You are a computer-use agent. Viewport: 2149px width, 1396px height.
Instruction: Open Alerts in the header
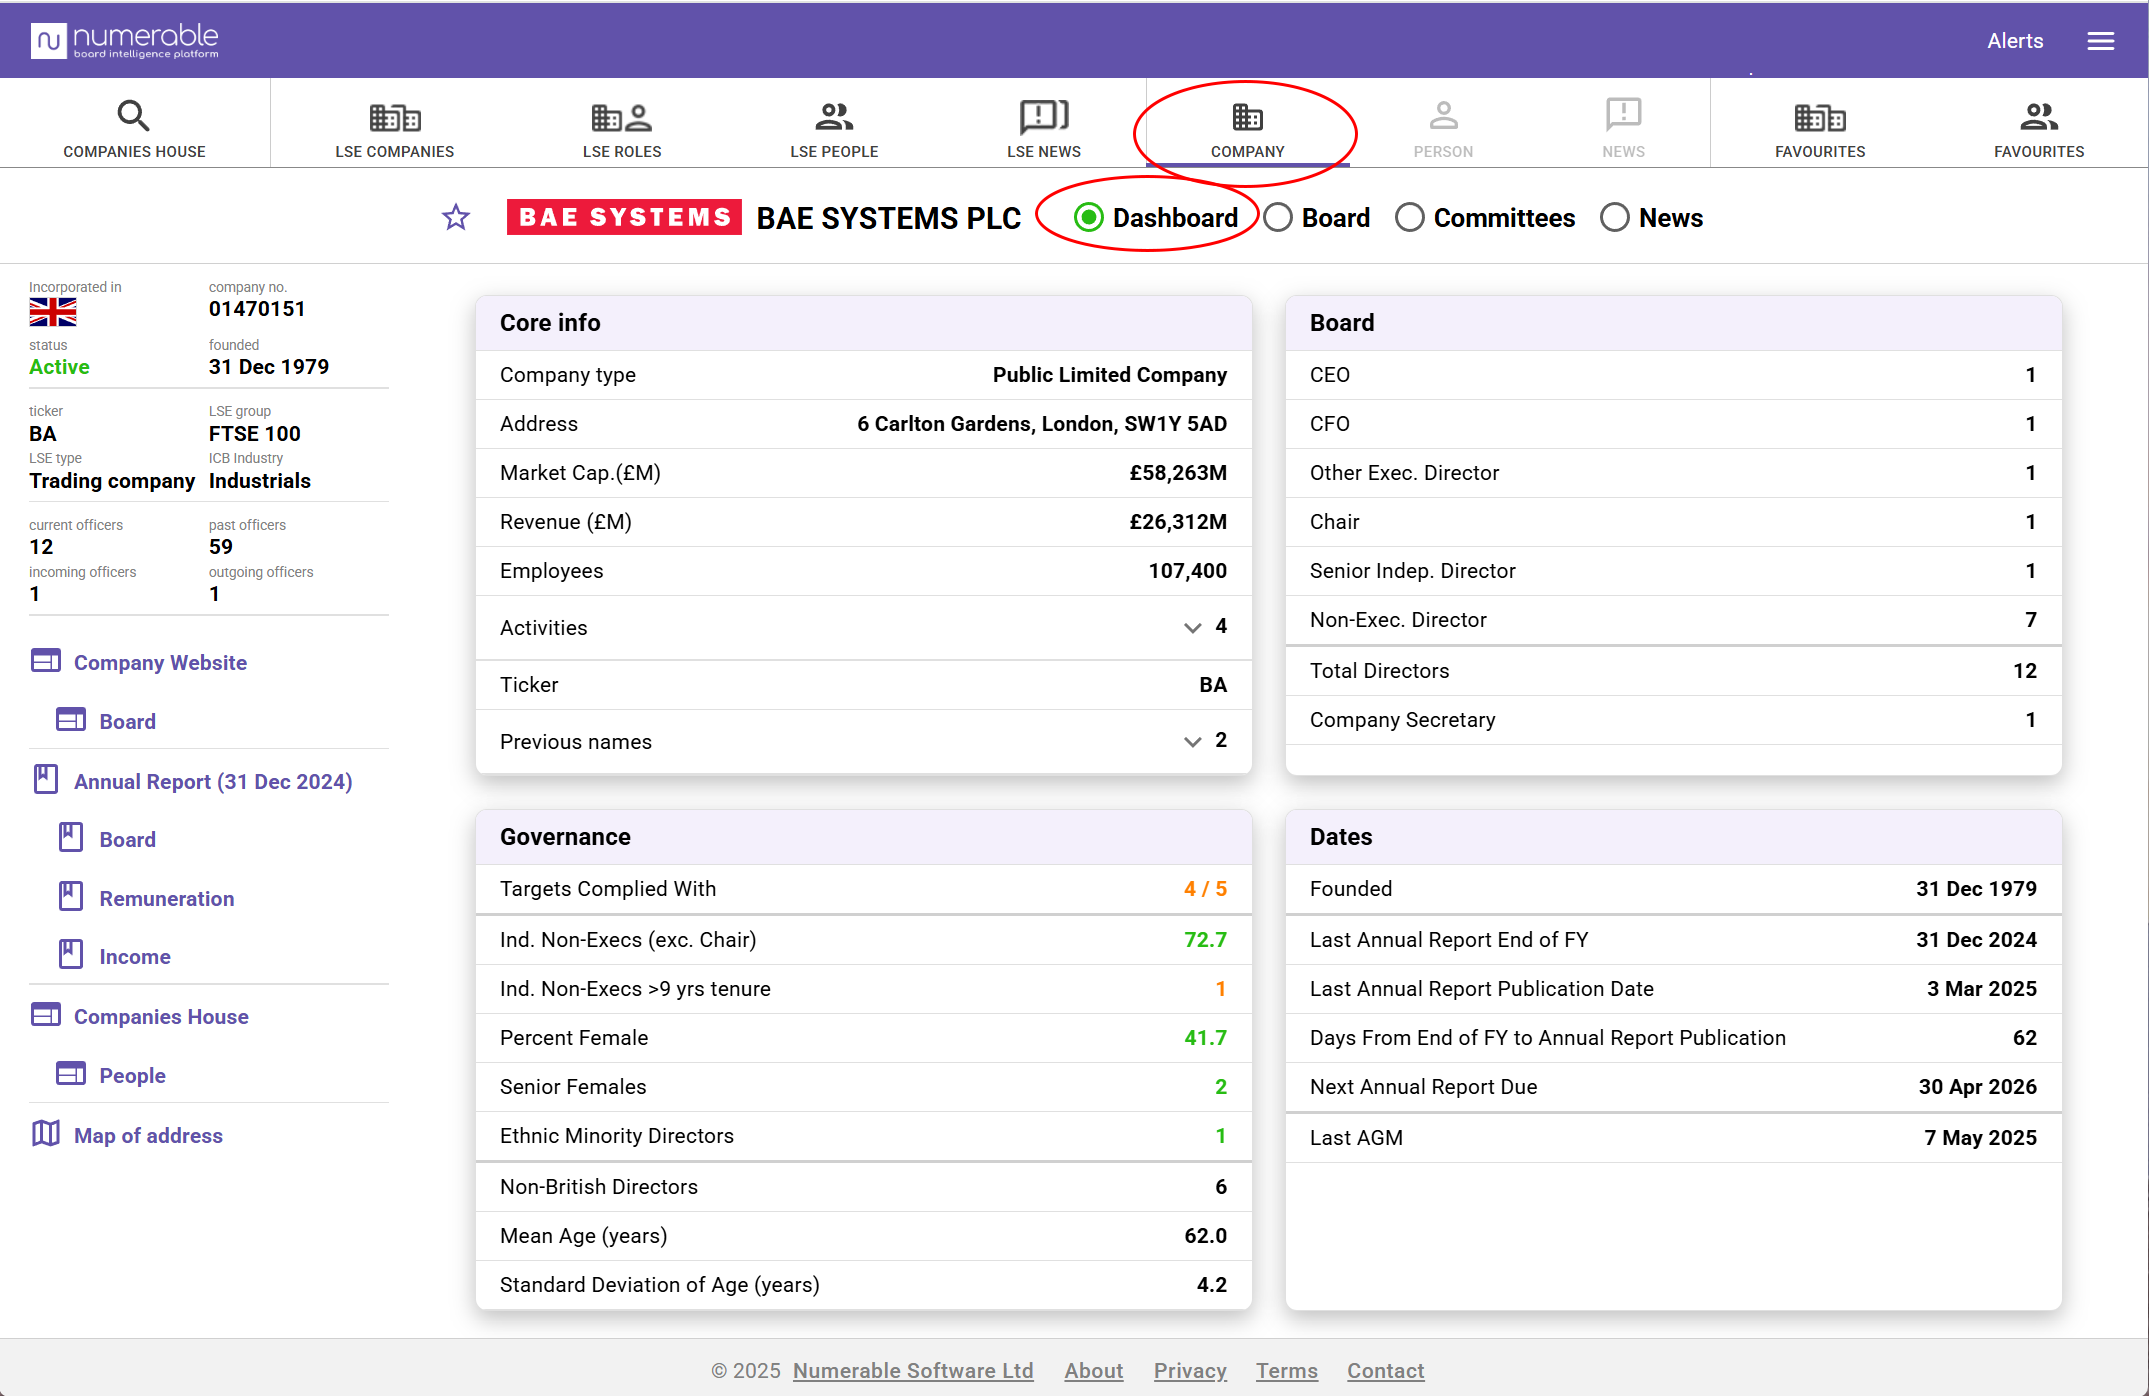[x=2014, y=41]
